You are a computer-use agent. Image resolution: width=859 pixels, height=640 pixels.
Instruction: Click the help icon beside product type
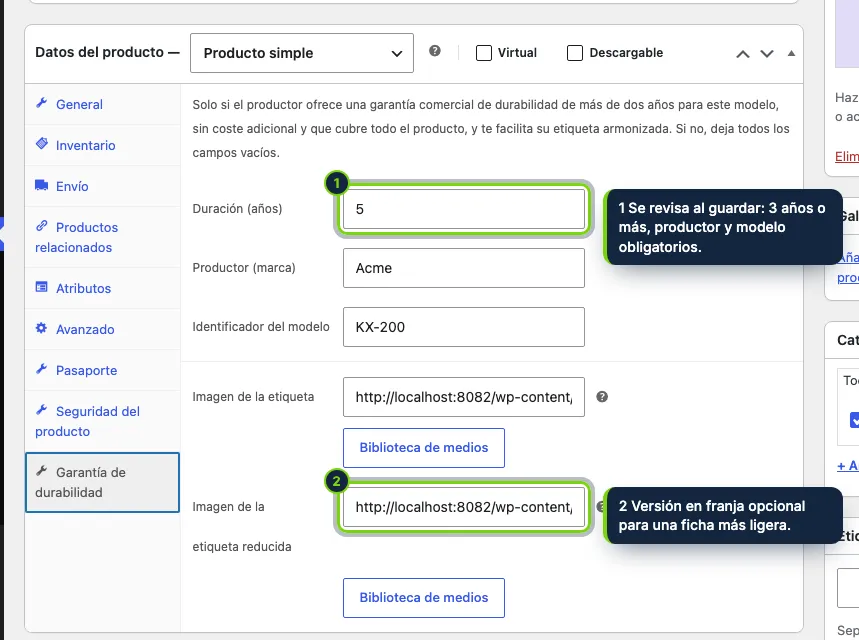434,51
